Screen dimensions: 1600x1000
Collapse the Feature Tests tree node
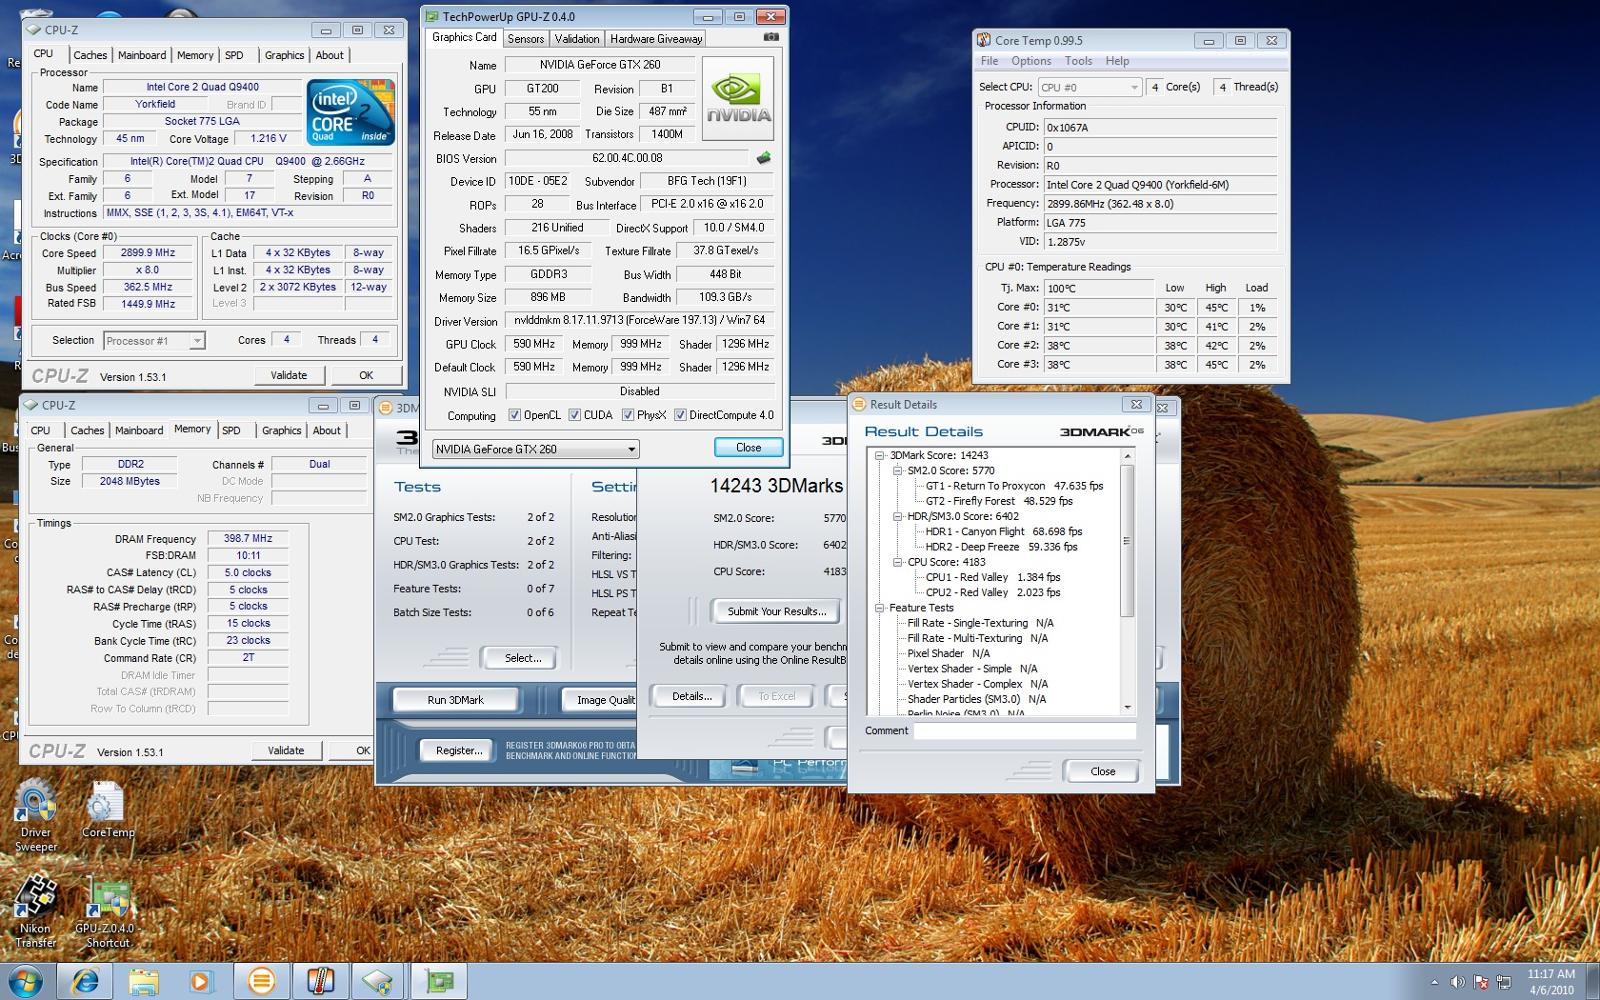880,608
